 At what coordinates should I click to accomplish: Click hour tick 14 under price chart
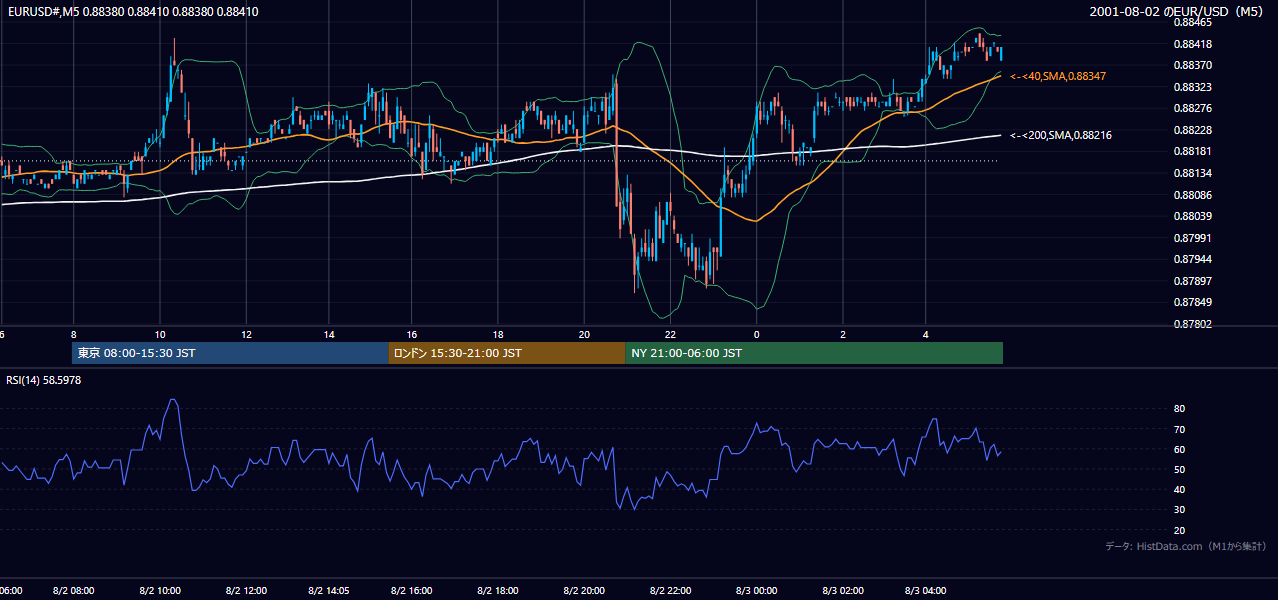click(x=329, y=335)
